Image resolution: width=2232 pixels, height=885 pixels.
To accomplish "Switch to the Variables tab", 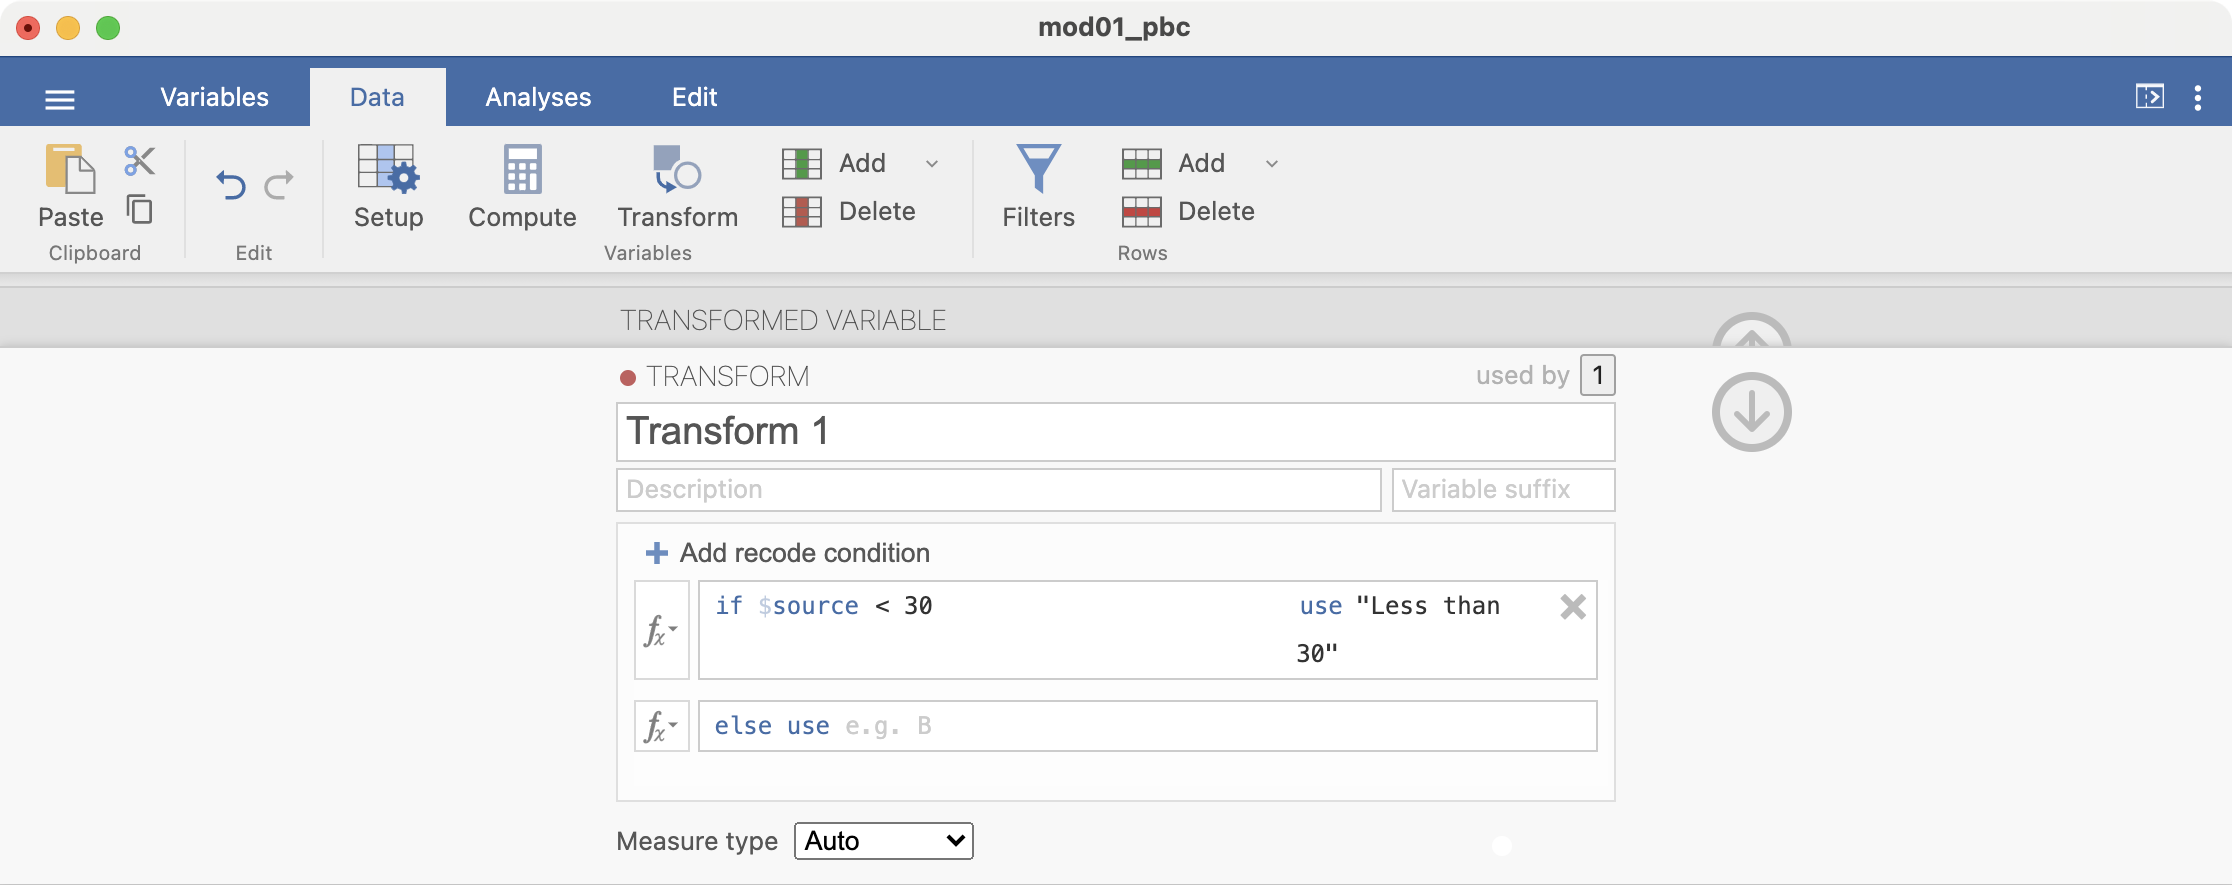I will [214, 97].
